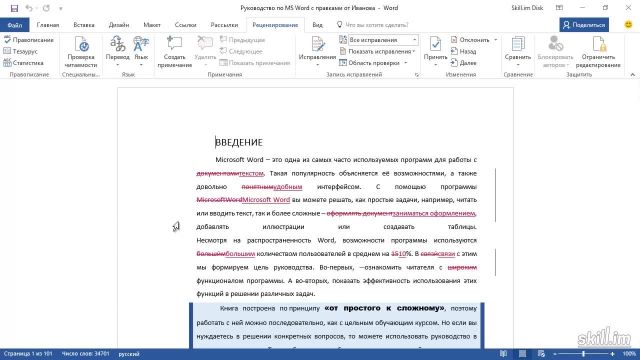Switch to the Рассылки tab
640x360 pixels.
pos(224,25)
